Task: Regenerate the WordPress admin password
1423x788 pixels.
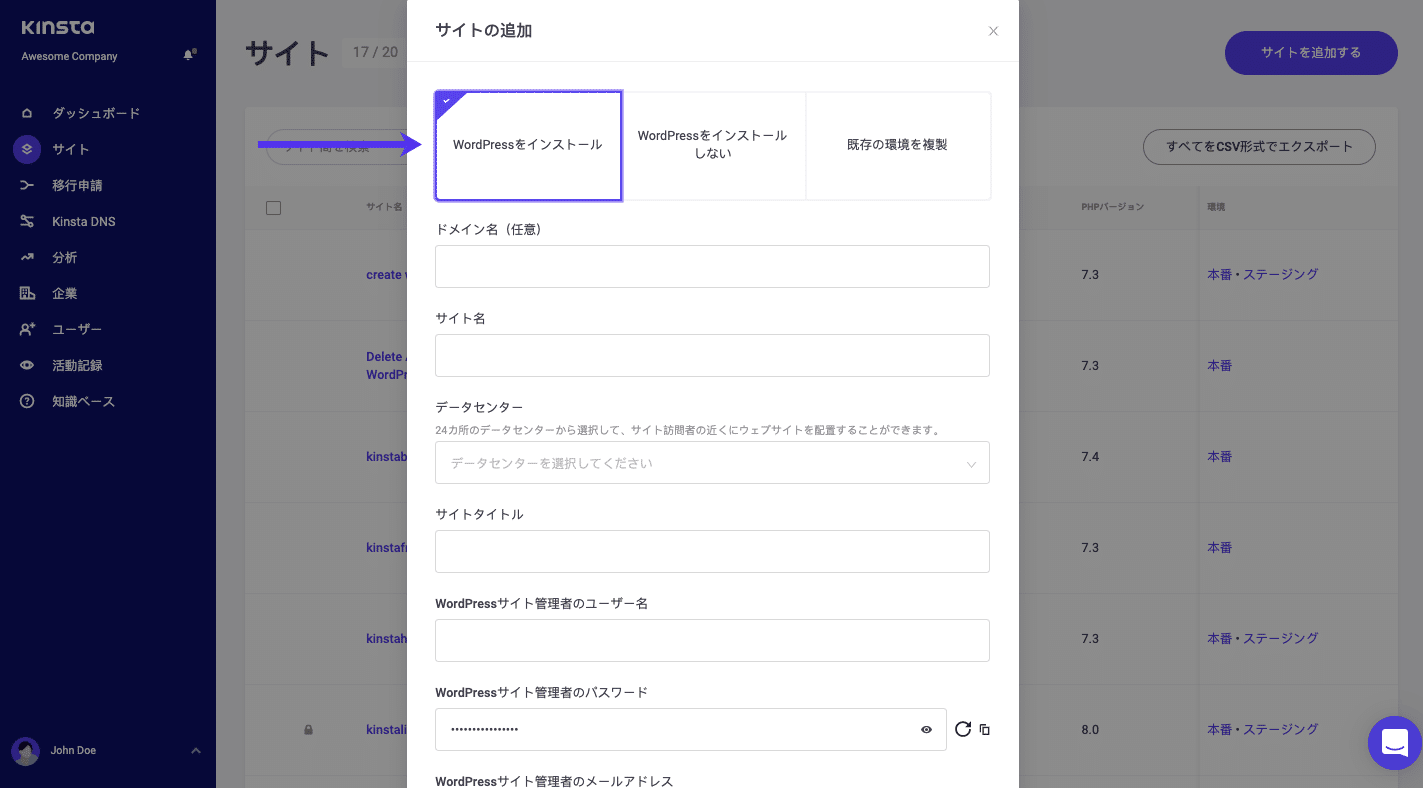Action: click(962, 729)
